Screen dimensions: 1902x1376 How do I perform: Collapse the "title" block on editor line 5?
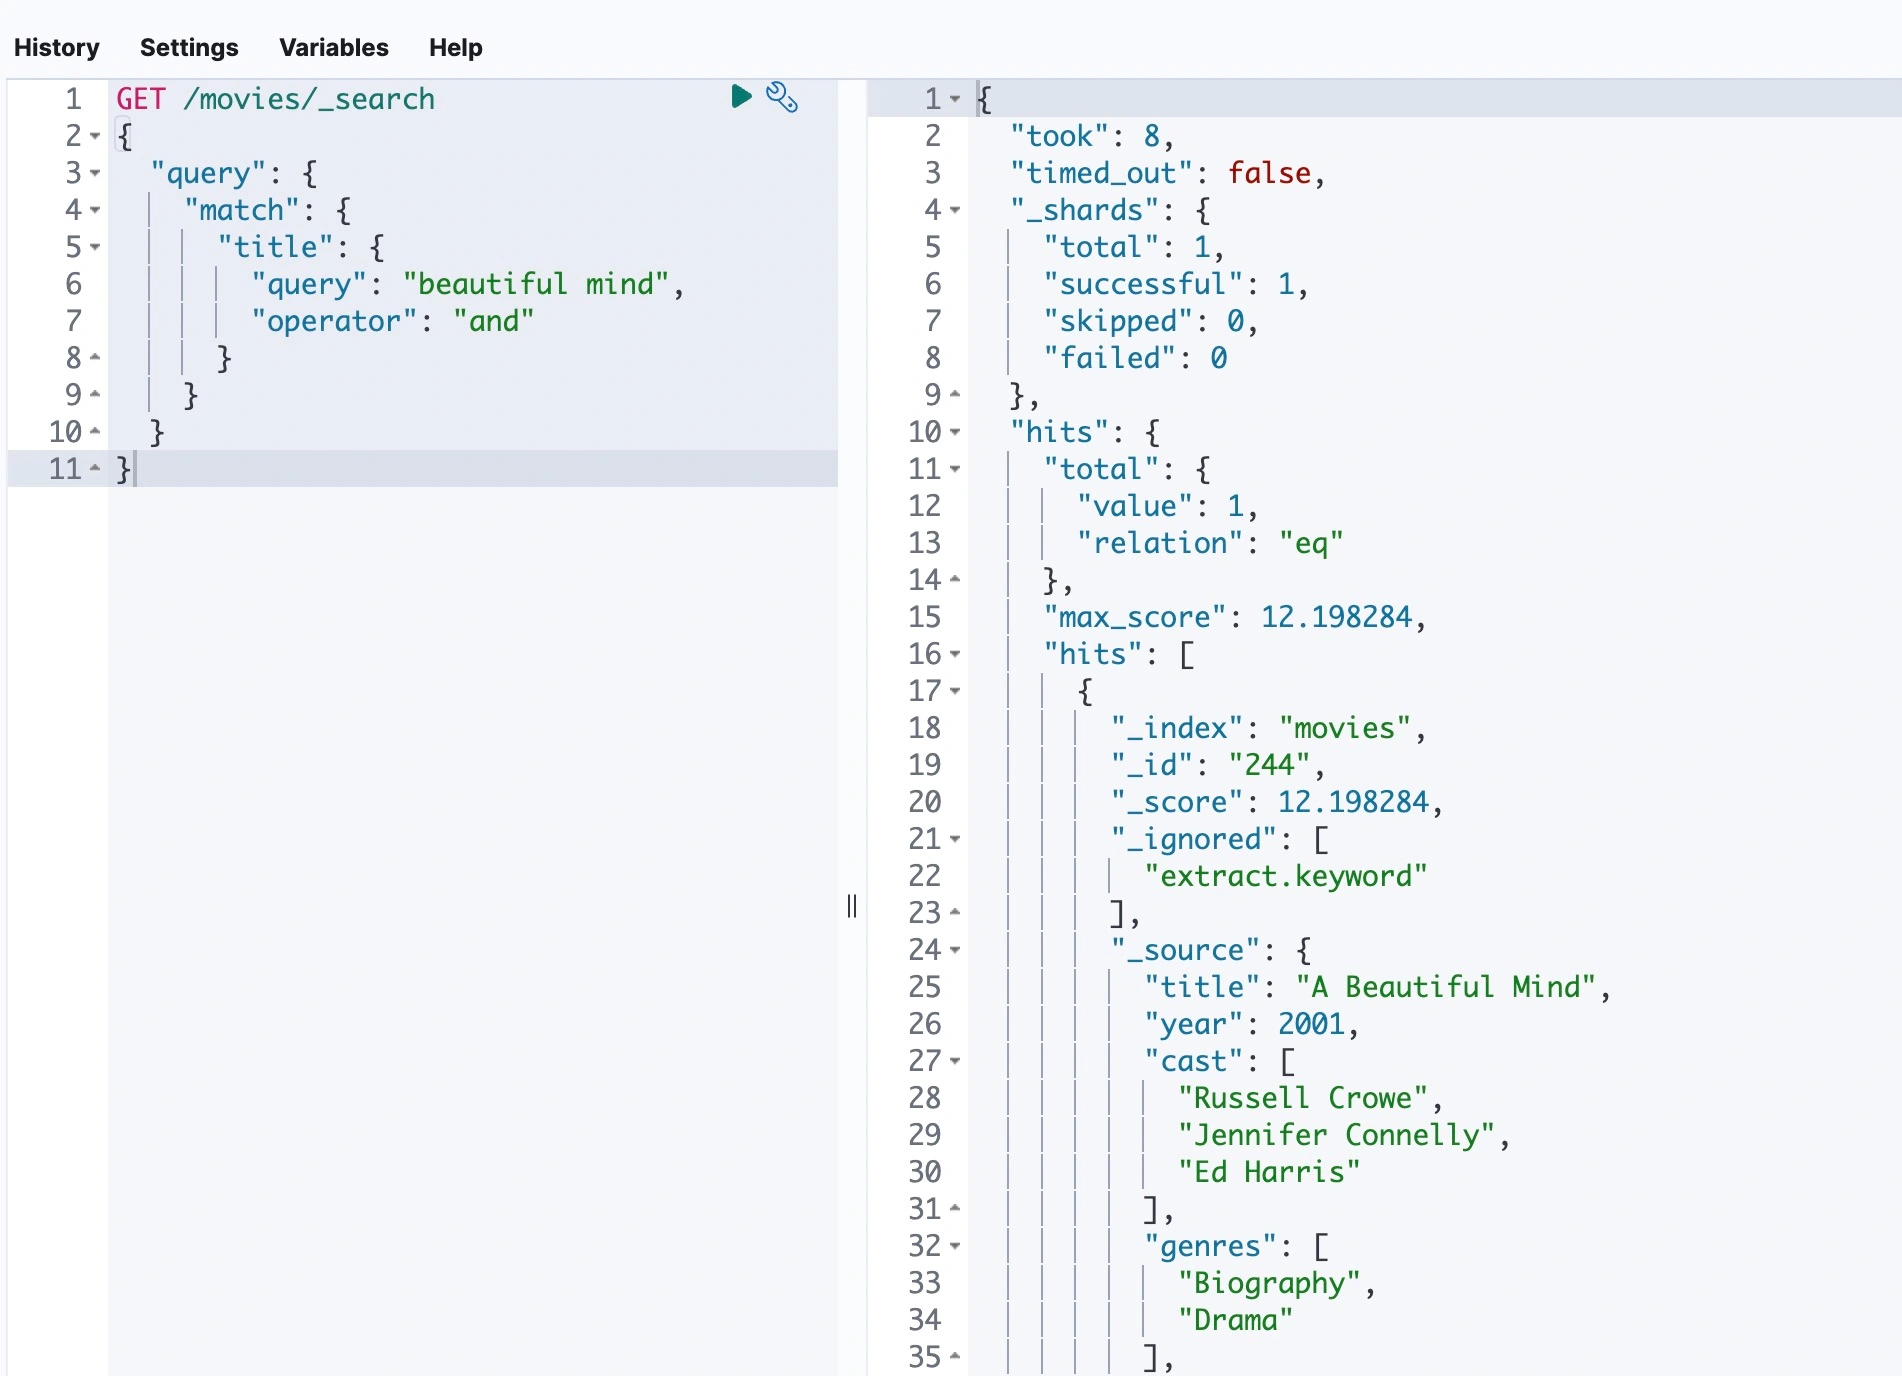point(95,247)
